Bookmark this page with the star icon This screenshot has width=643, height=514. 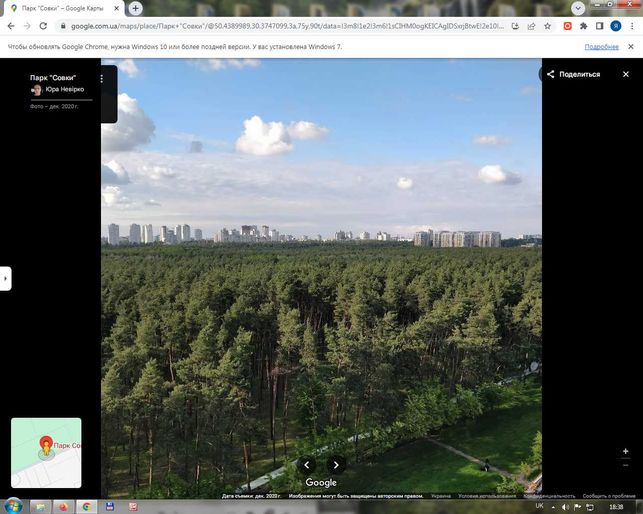click(547, 26)
